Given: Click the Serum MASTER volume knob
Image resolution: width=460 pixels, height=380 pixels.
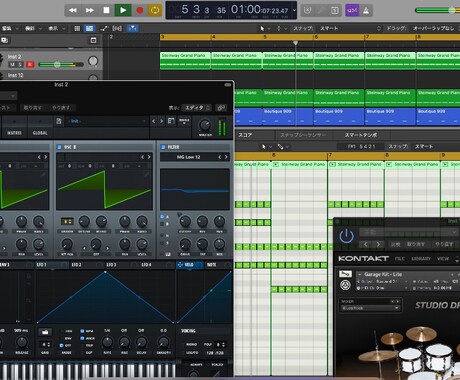Looking at the screenshot, I should [205, 125].
